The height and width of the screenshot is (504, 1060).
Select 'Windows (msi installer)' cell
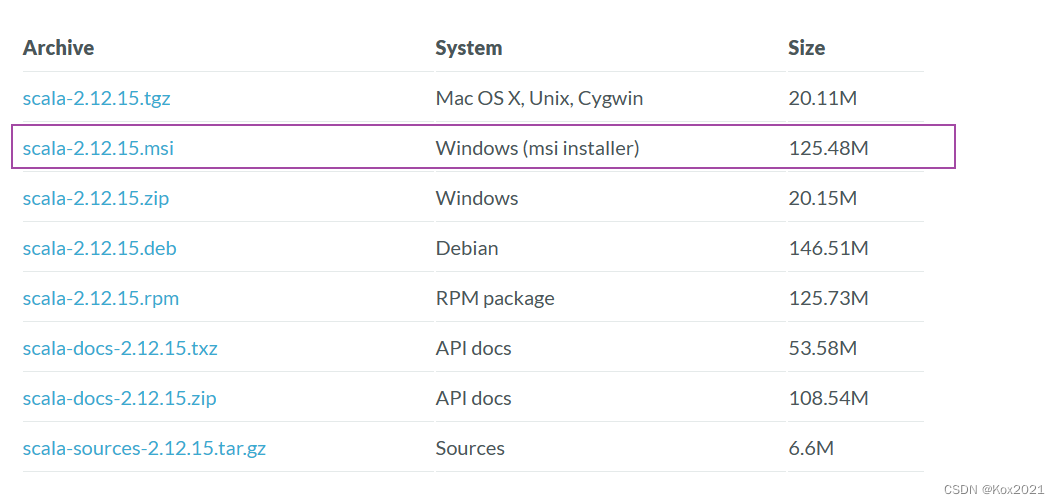click(x=537, y=148)
